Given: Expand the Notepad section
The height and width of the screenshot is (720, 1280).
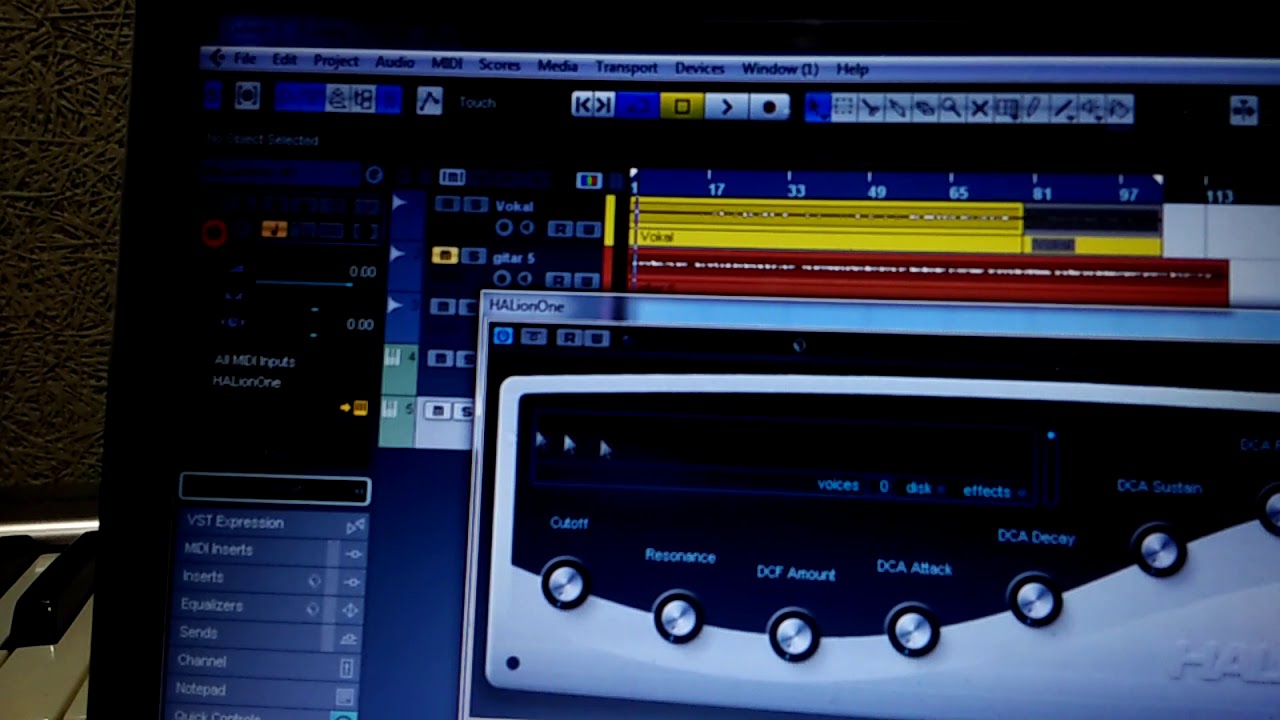Looking at the screenshot, I should coord(263,690).
